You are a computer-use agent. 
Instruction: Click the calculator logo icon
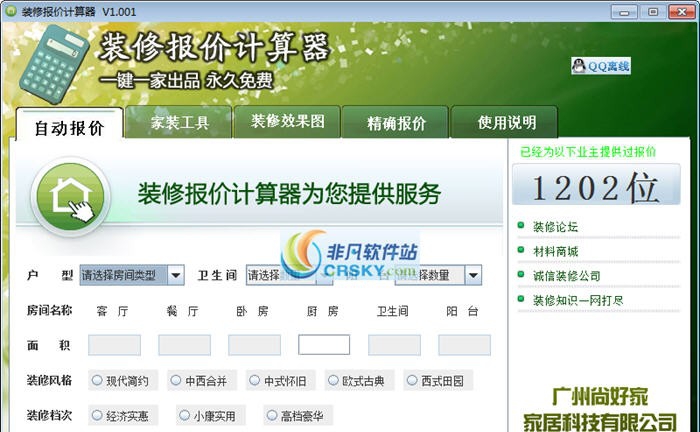coord(53,64)
